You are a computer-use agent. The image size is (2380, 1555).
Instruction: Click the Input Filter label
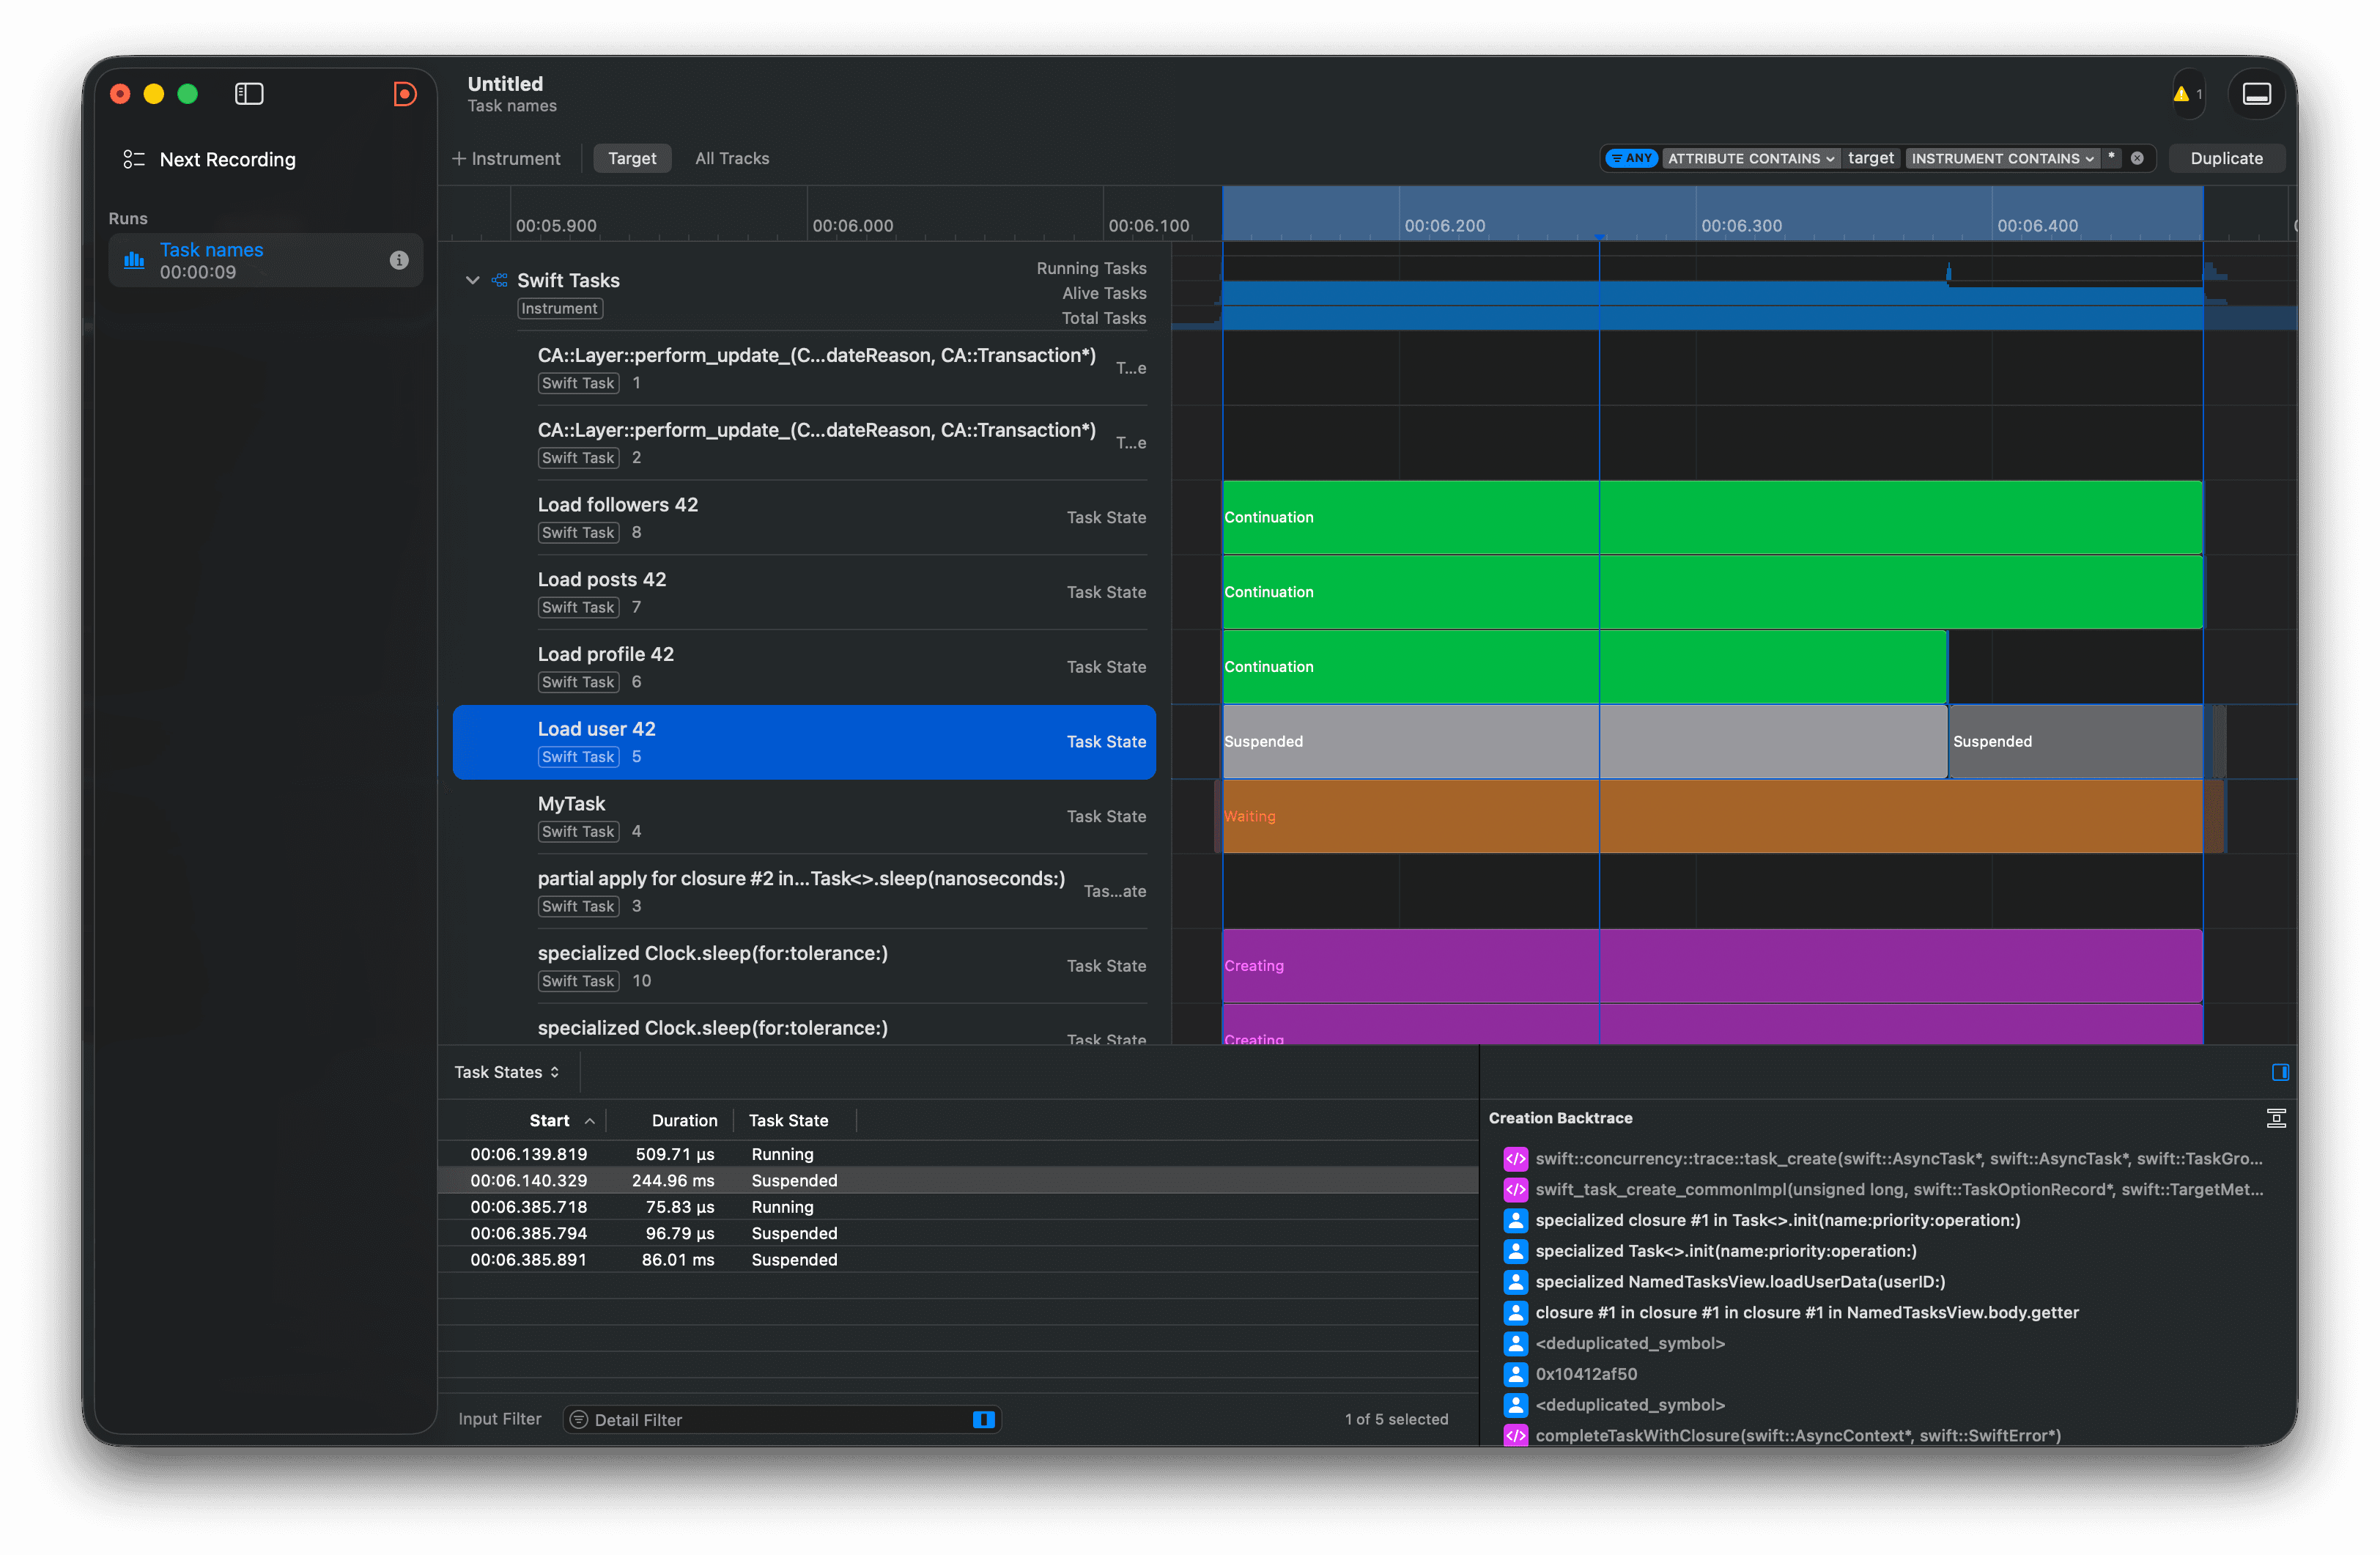[499, 1419]
